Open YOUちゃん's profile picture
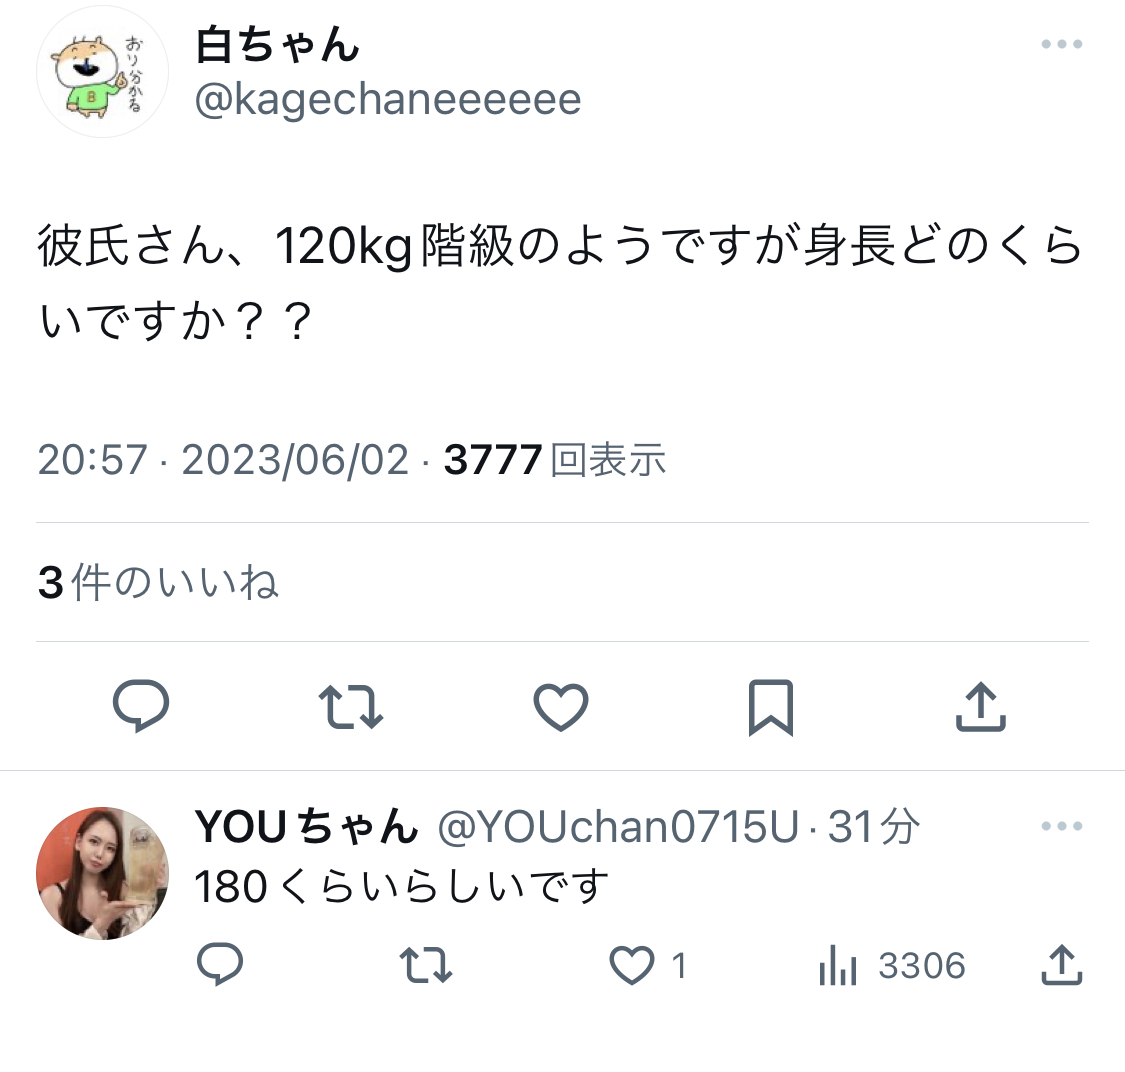This screenshot has height=1072, width=1125. (x=103, y=873)
